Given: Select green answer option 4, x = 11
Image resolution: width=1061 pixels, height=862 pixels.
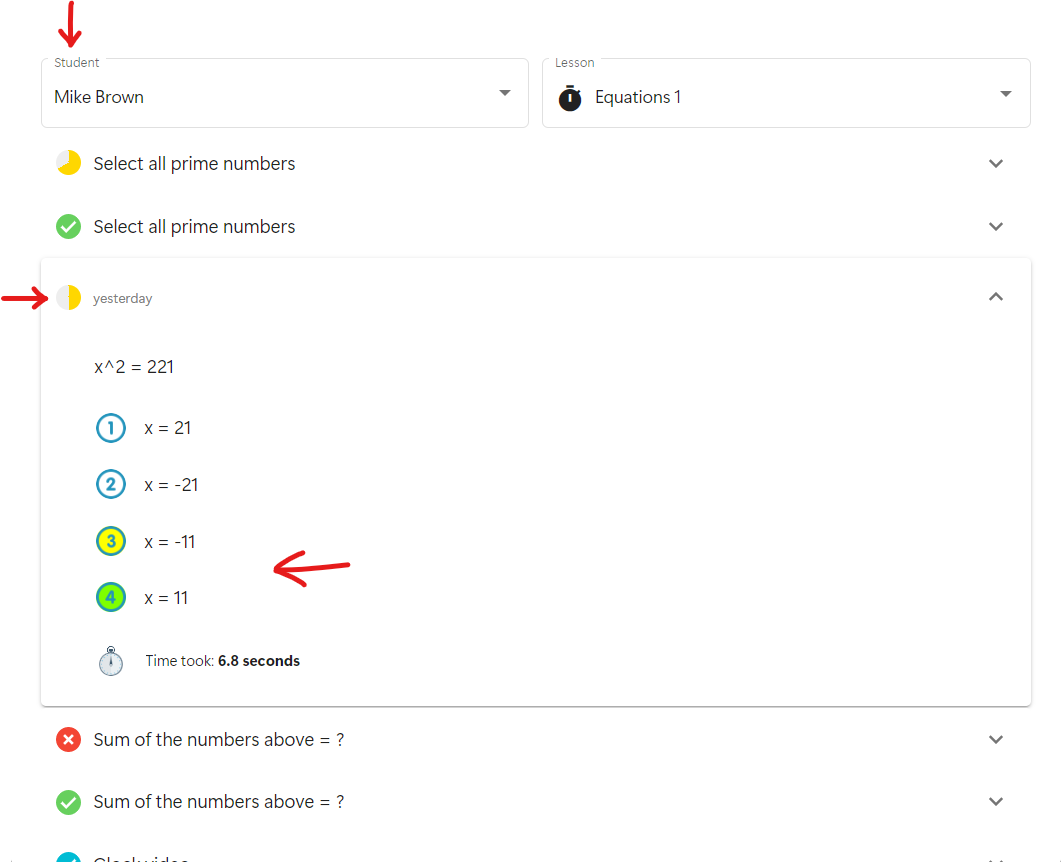Looking at the screenshot, I should [x=110, y=598].
